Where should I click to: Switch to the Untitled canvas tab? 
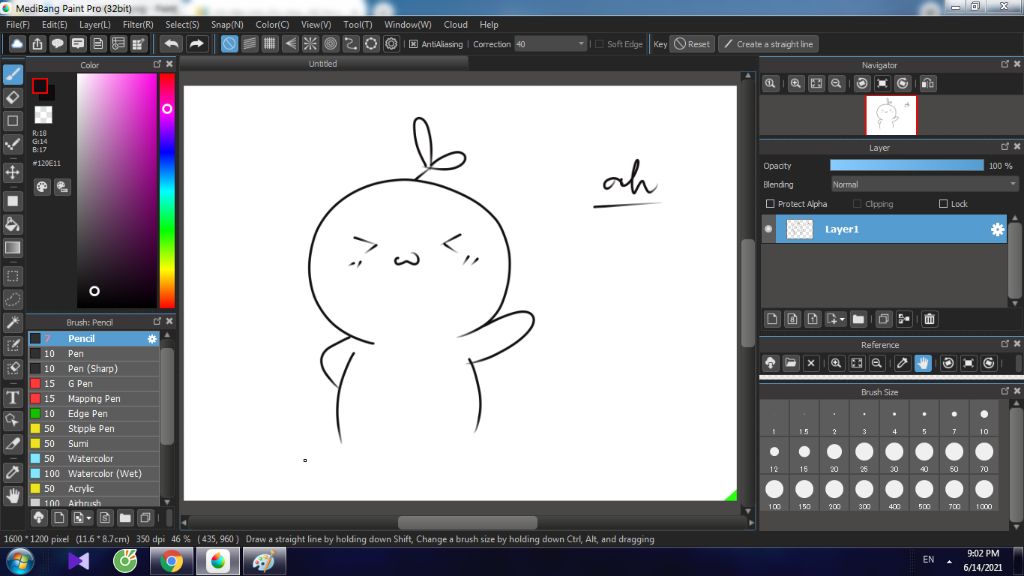[323, 63]
